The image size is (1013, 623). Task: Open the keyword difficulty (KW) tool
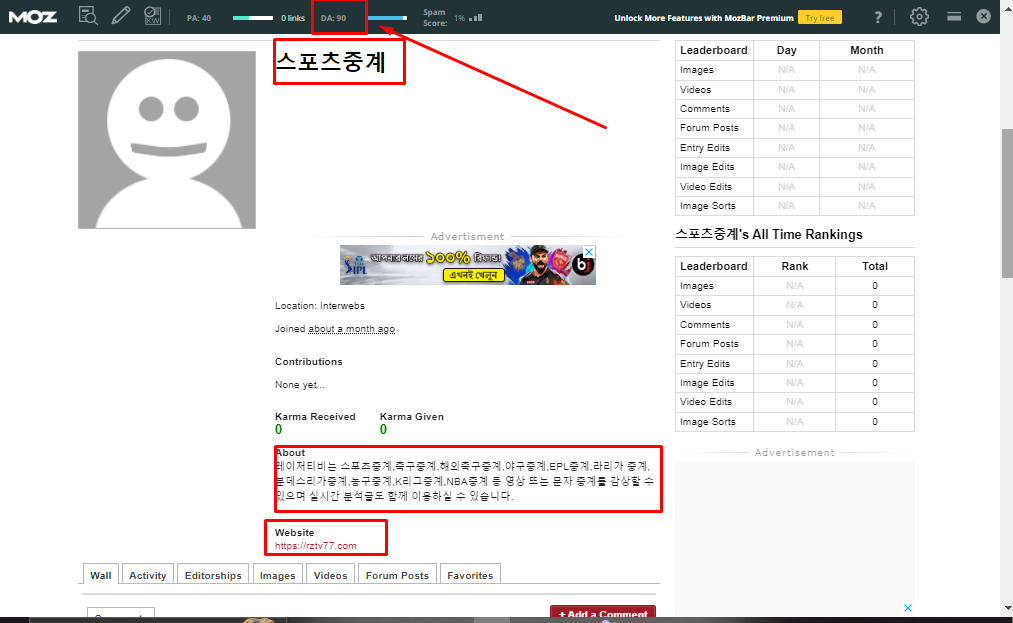(151, 16)
